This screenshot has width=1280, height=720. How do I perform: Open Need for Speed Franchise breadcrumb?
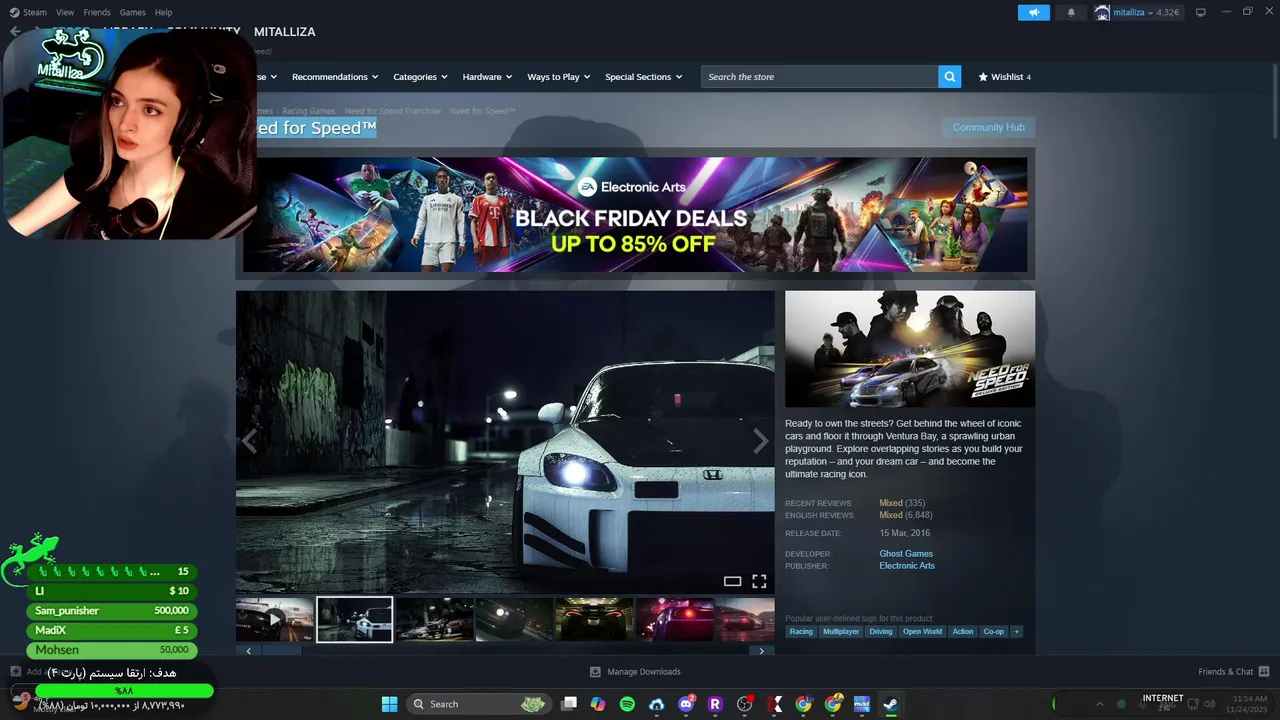pyautogui.click(x=392, y=111)
